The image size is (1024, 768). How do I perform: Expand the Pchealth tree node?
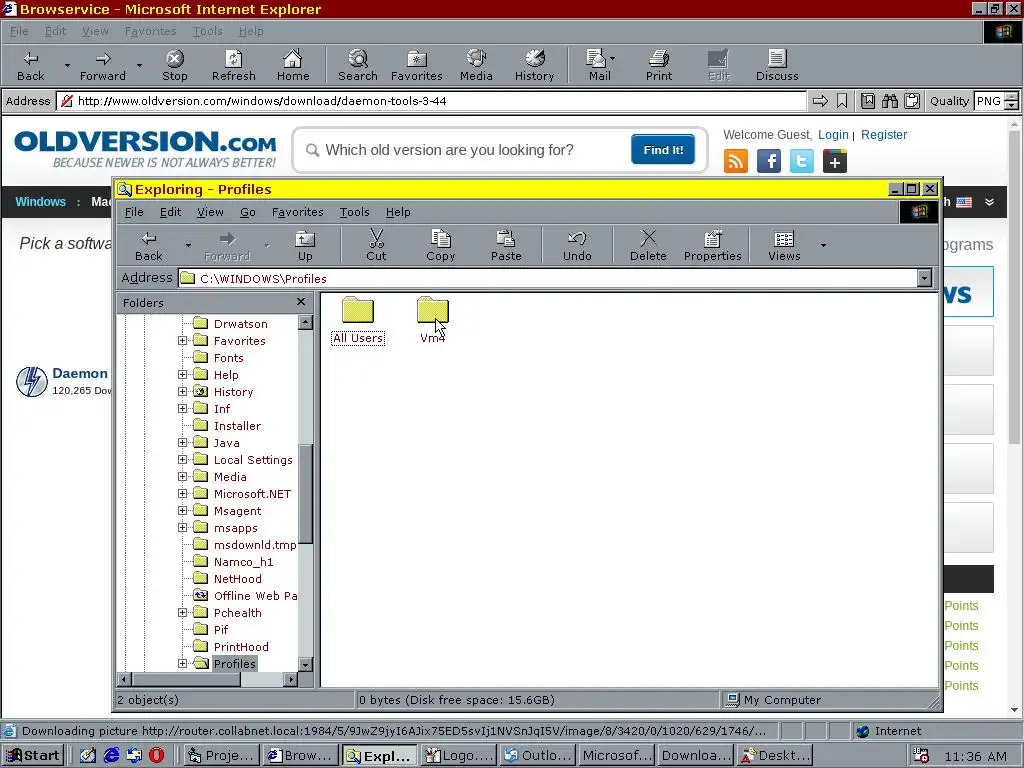(182, 613)
